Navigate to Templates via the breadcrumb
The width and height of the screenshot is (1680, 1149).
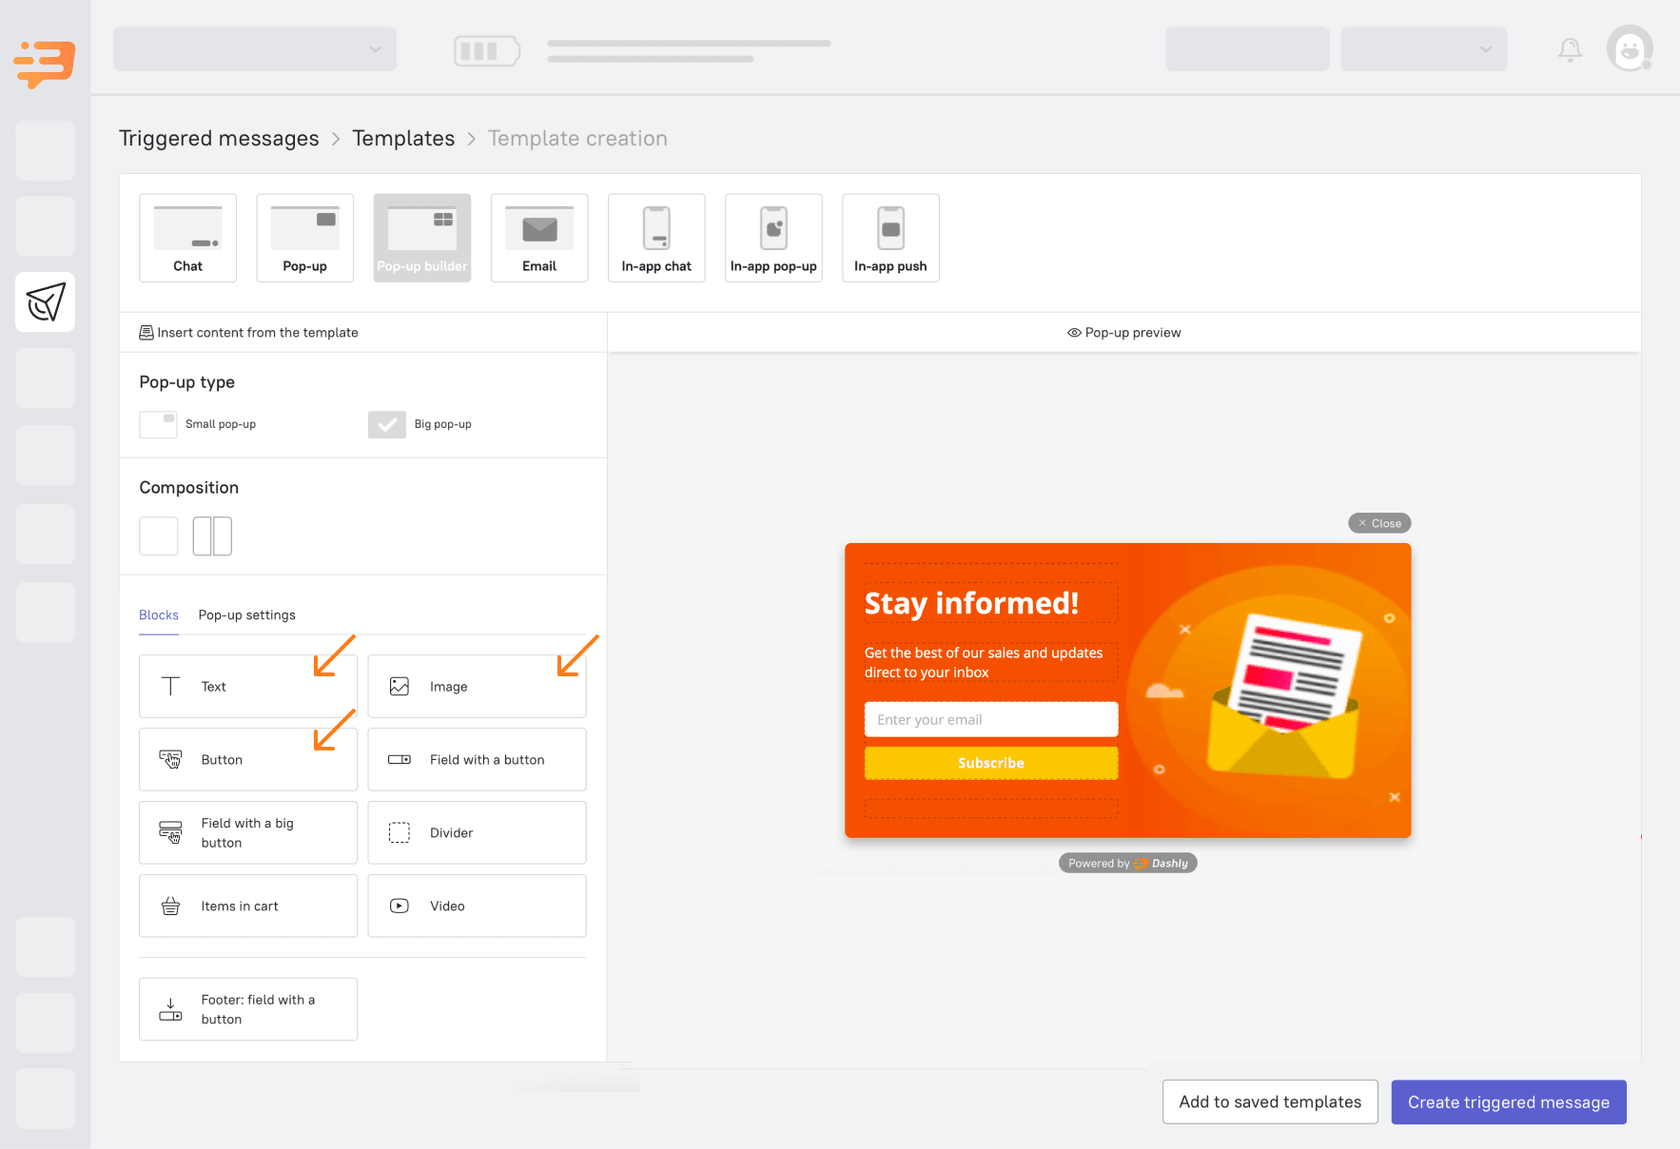pos(403,138)
